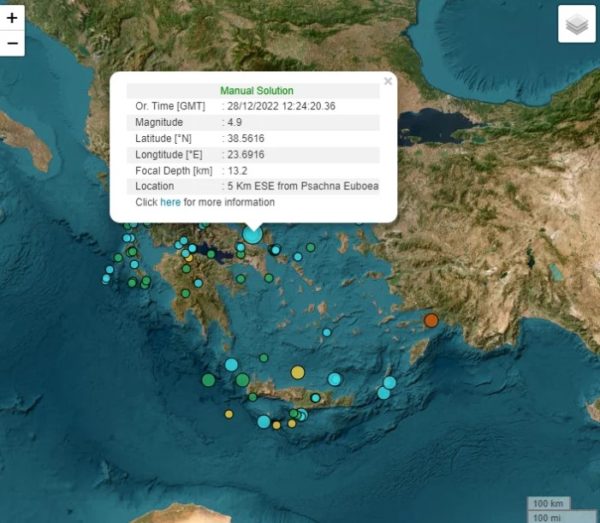Zoom in with the plus button

12,18
